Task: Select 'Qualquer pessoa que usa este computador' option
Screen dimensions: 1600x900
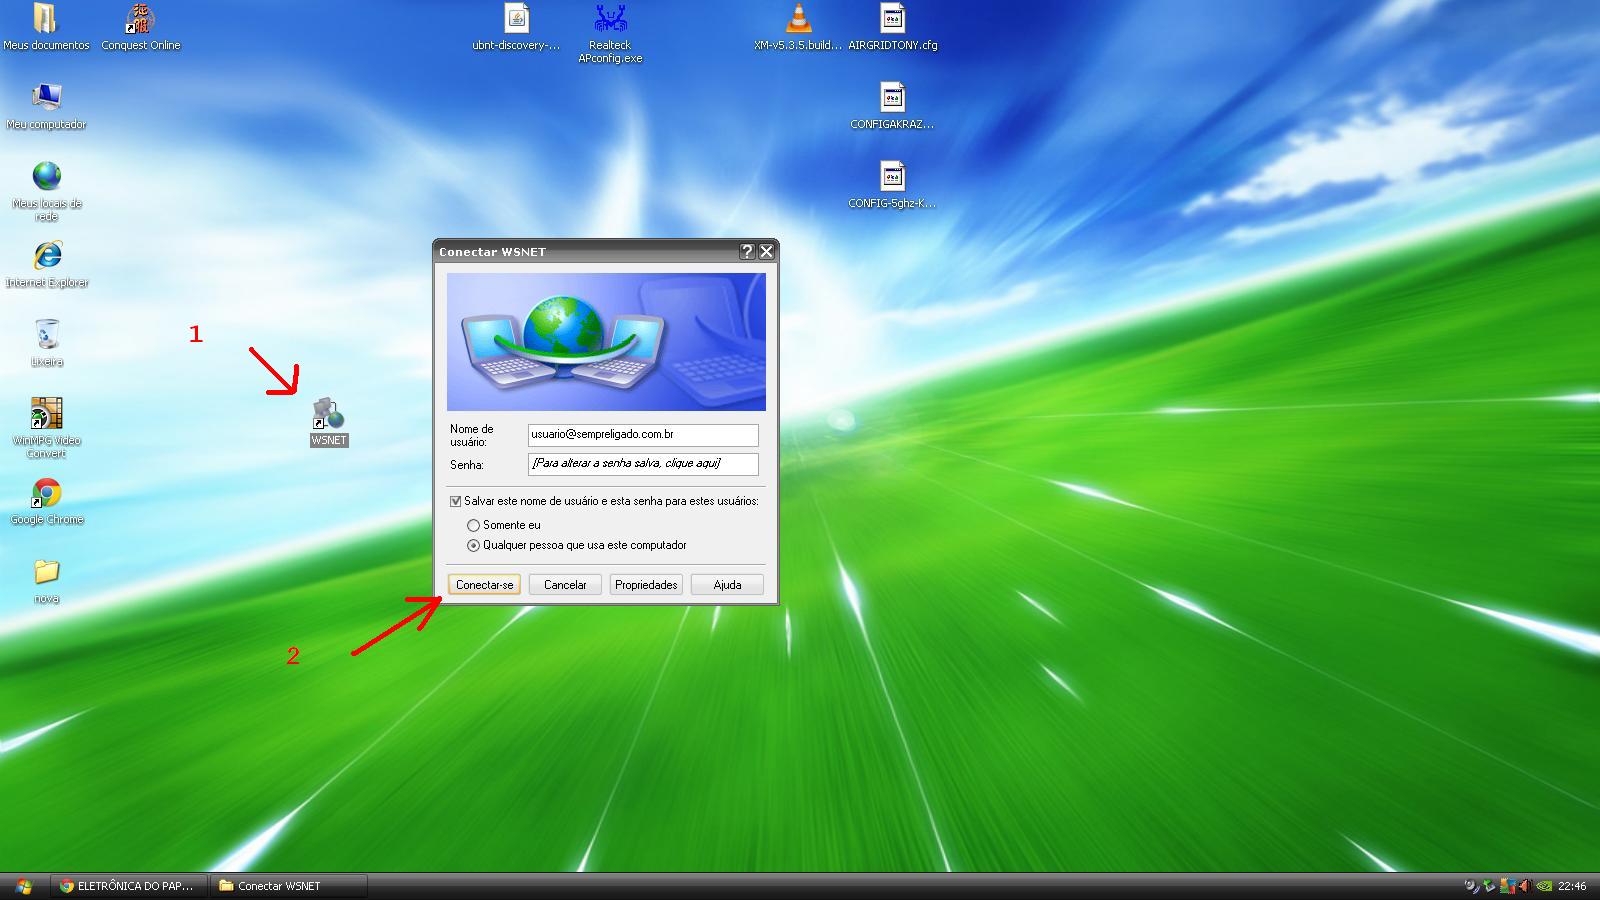Action: [473, 545]
